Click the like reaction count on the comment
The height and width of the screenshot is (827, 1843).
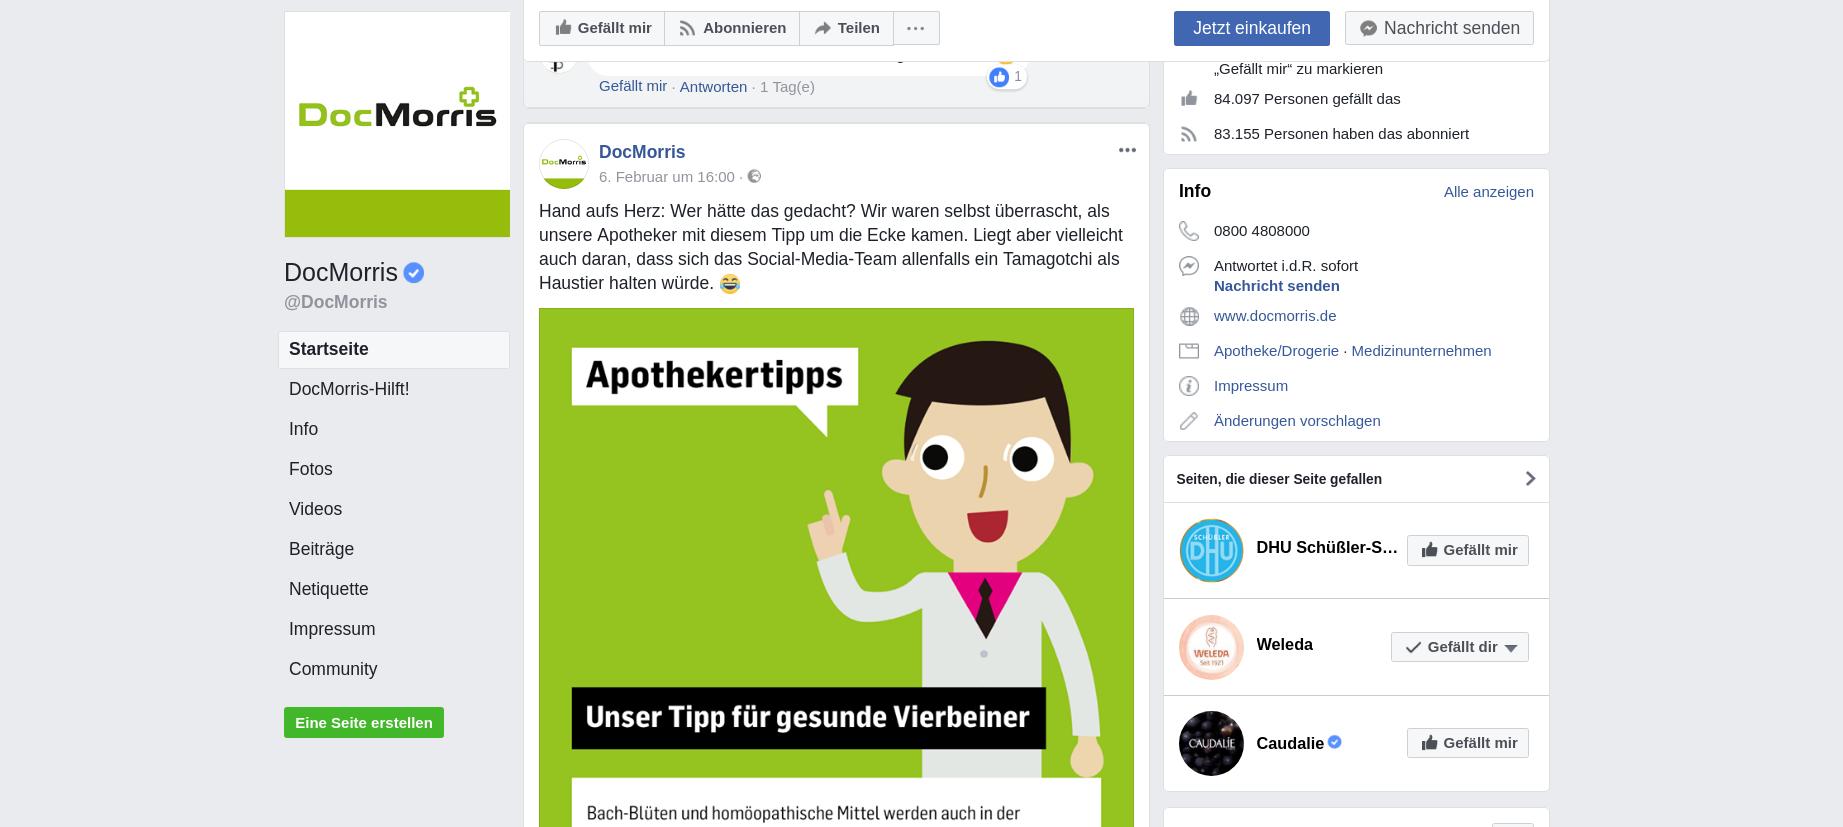(1007, 77)
